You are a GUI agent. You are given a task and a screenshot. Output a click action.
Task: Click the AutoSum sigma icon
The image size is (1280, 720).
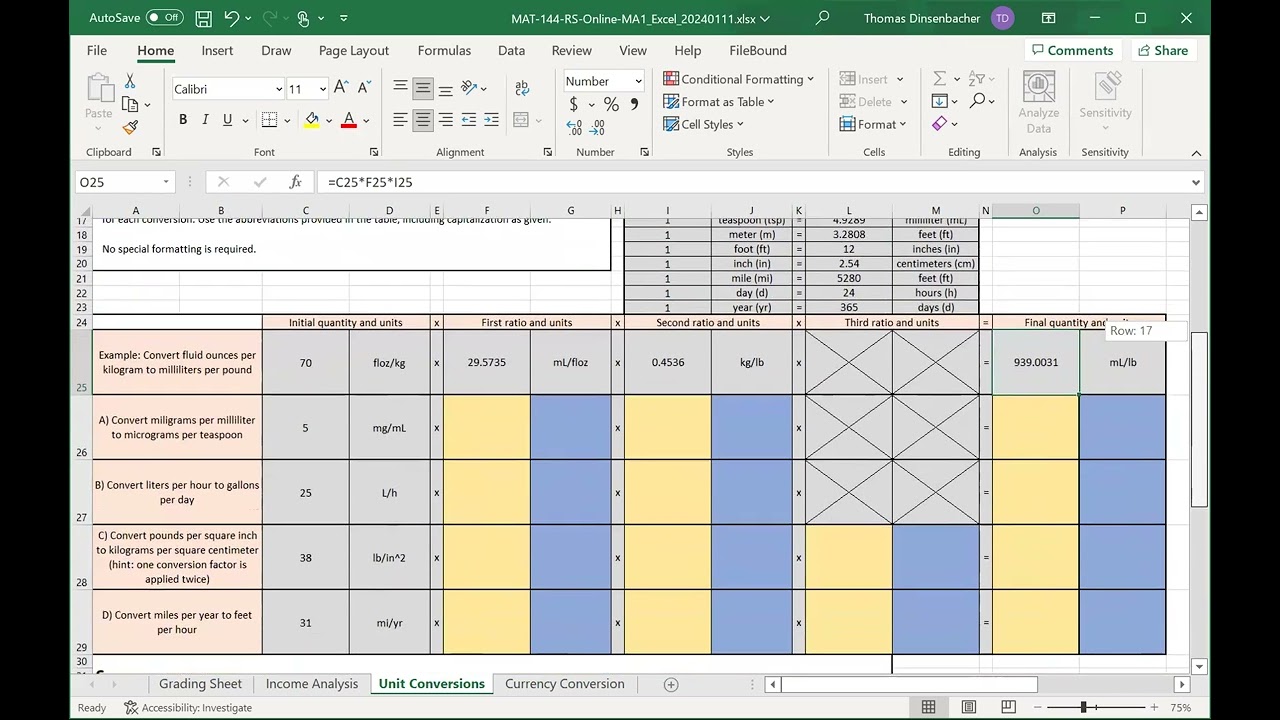(939, 79)
